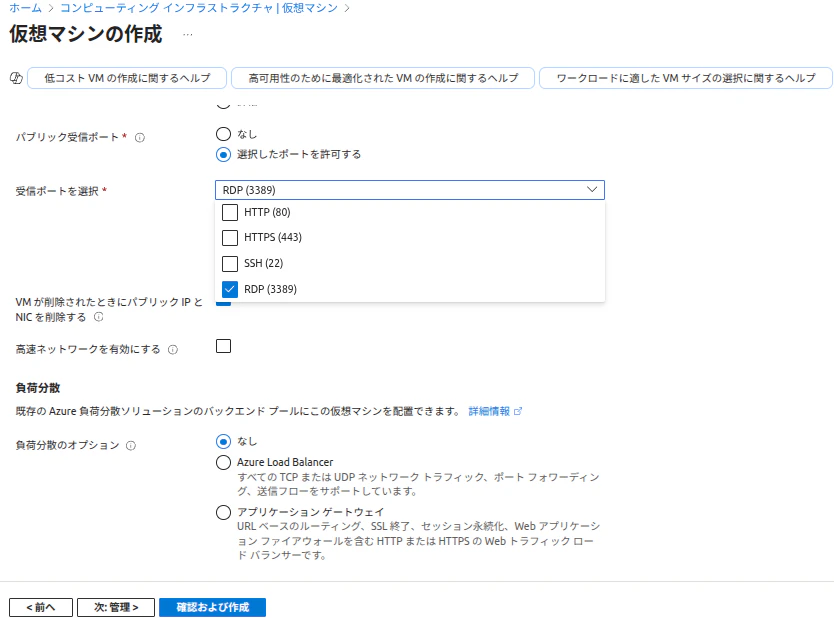The width and height of the screenshot is (834, 618).
Task: Click the 仮想マシンの作成 page title
Action: click(x=86, y=34)
